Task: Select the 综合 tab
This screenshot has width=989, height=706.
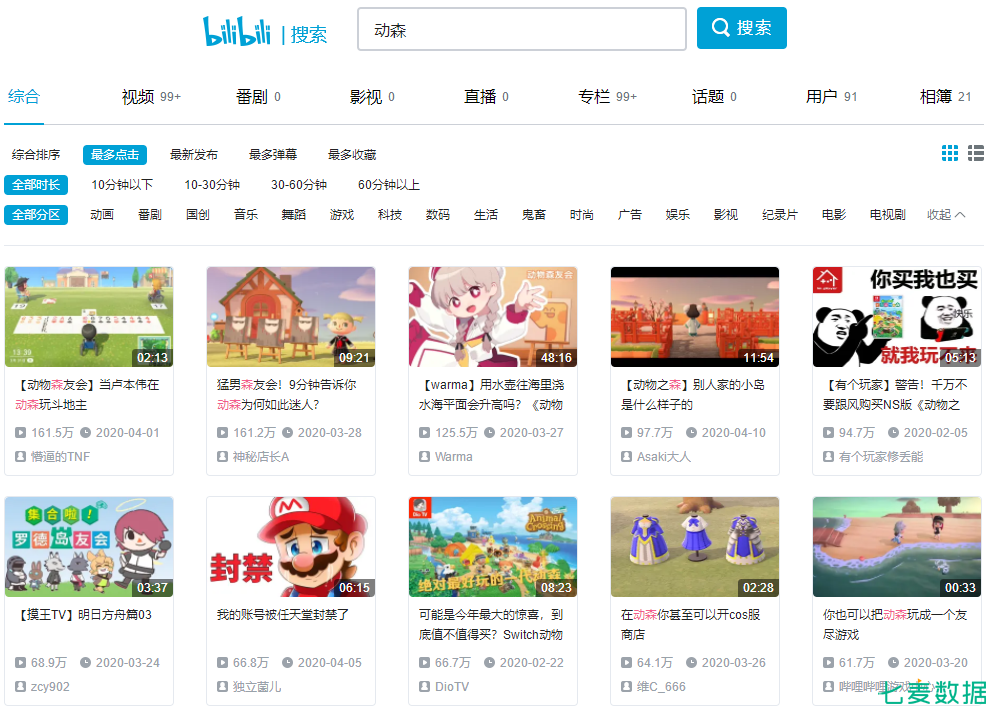Action: pos(24,97)
